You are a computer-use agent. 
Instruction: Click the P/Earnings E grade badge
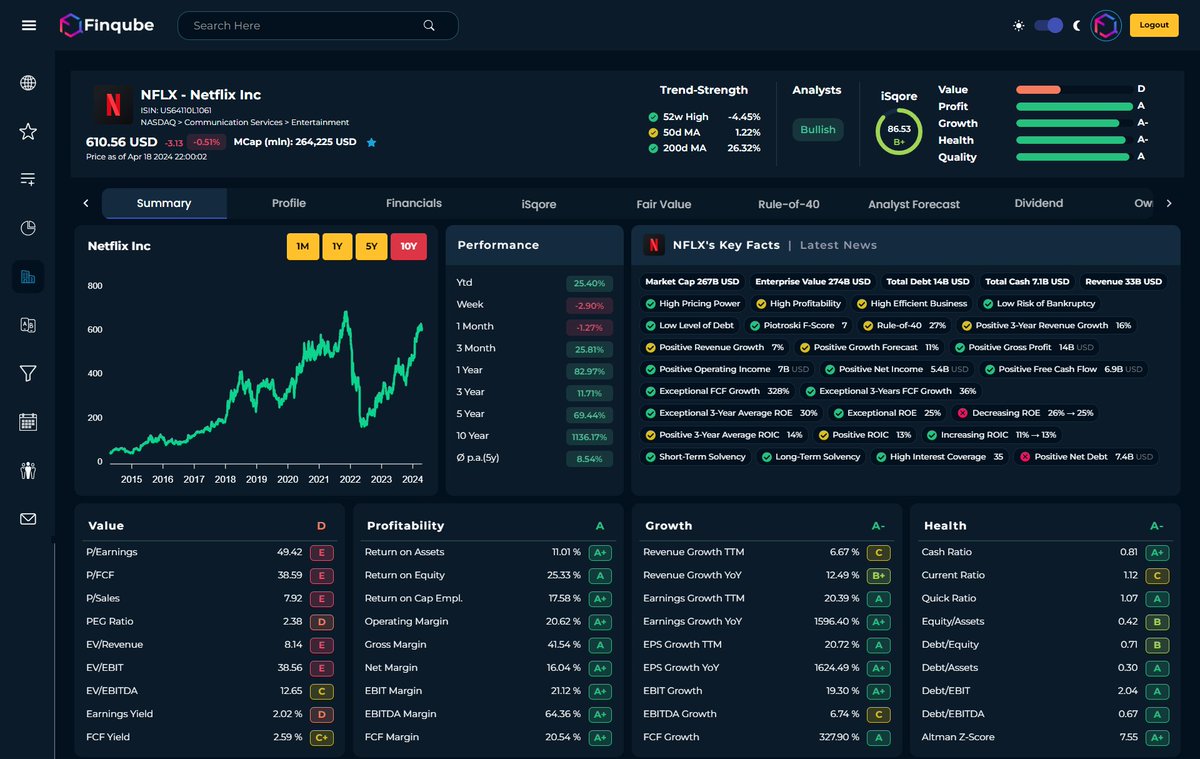[x=322, y=552]
